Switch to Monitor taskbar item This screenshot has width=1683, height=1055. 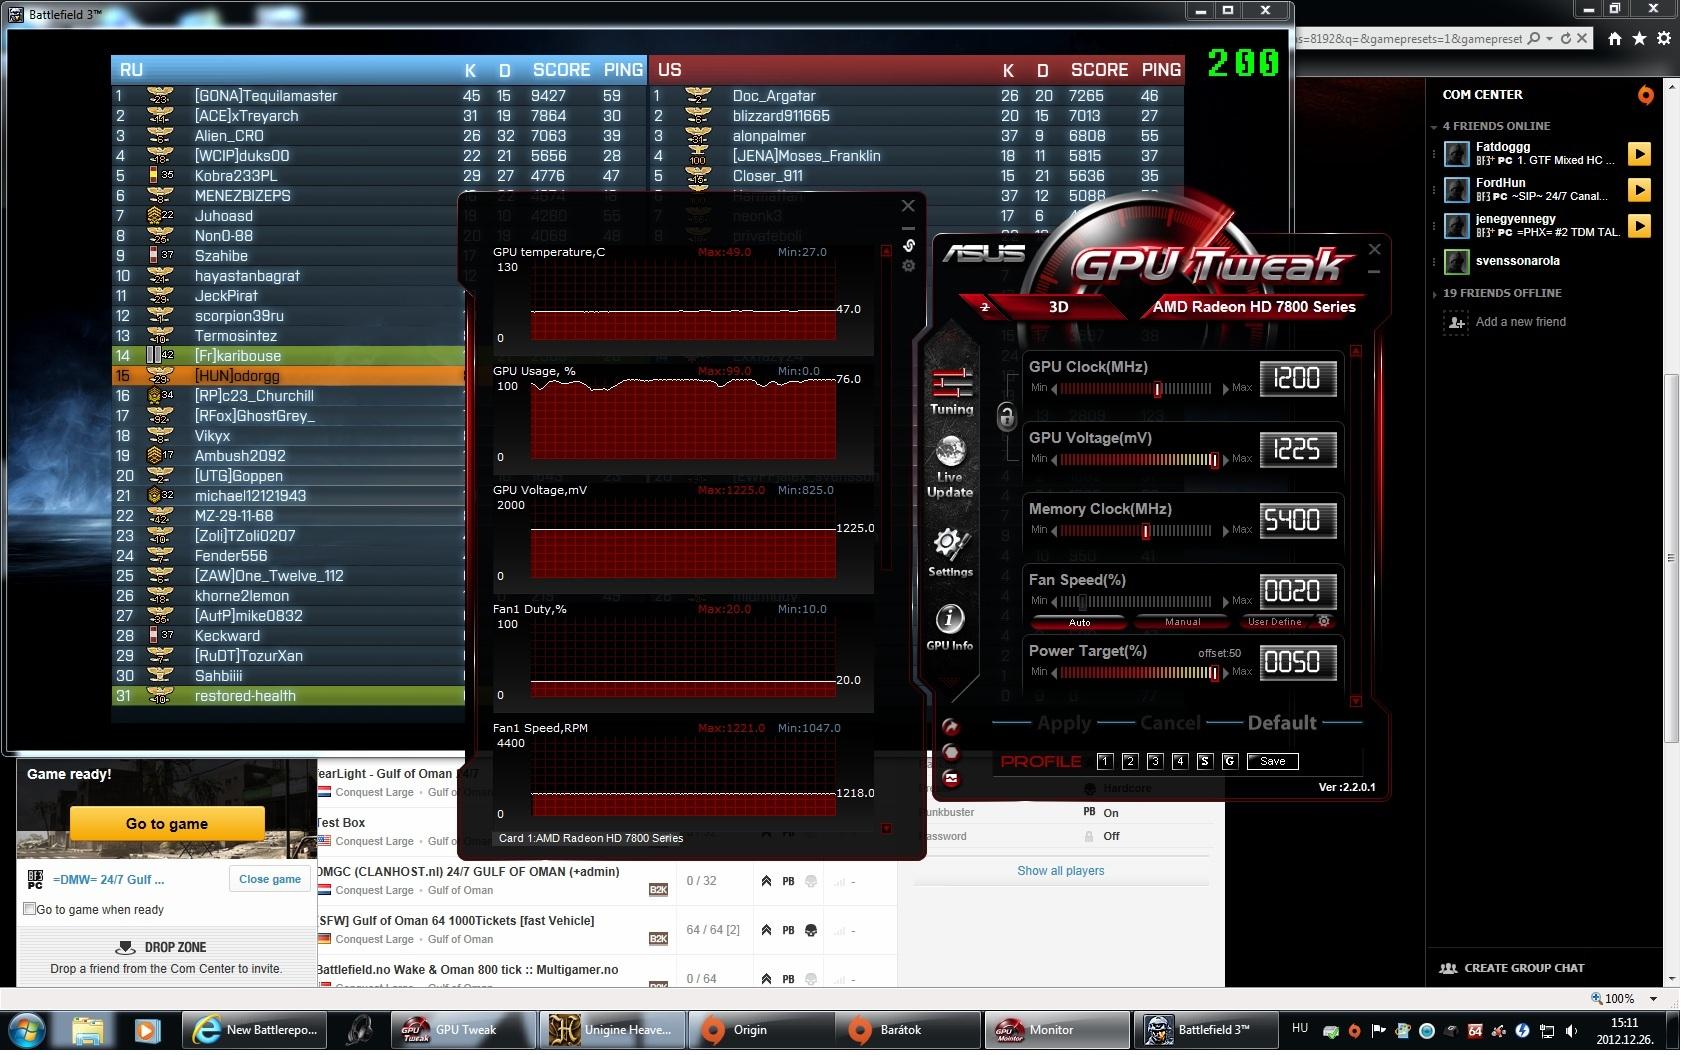pos(1057,1029)
